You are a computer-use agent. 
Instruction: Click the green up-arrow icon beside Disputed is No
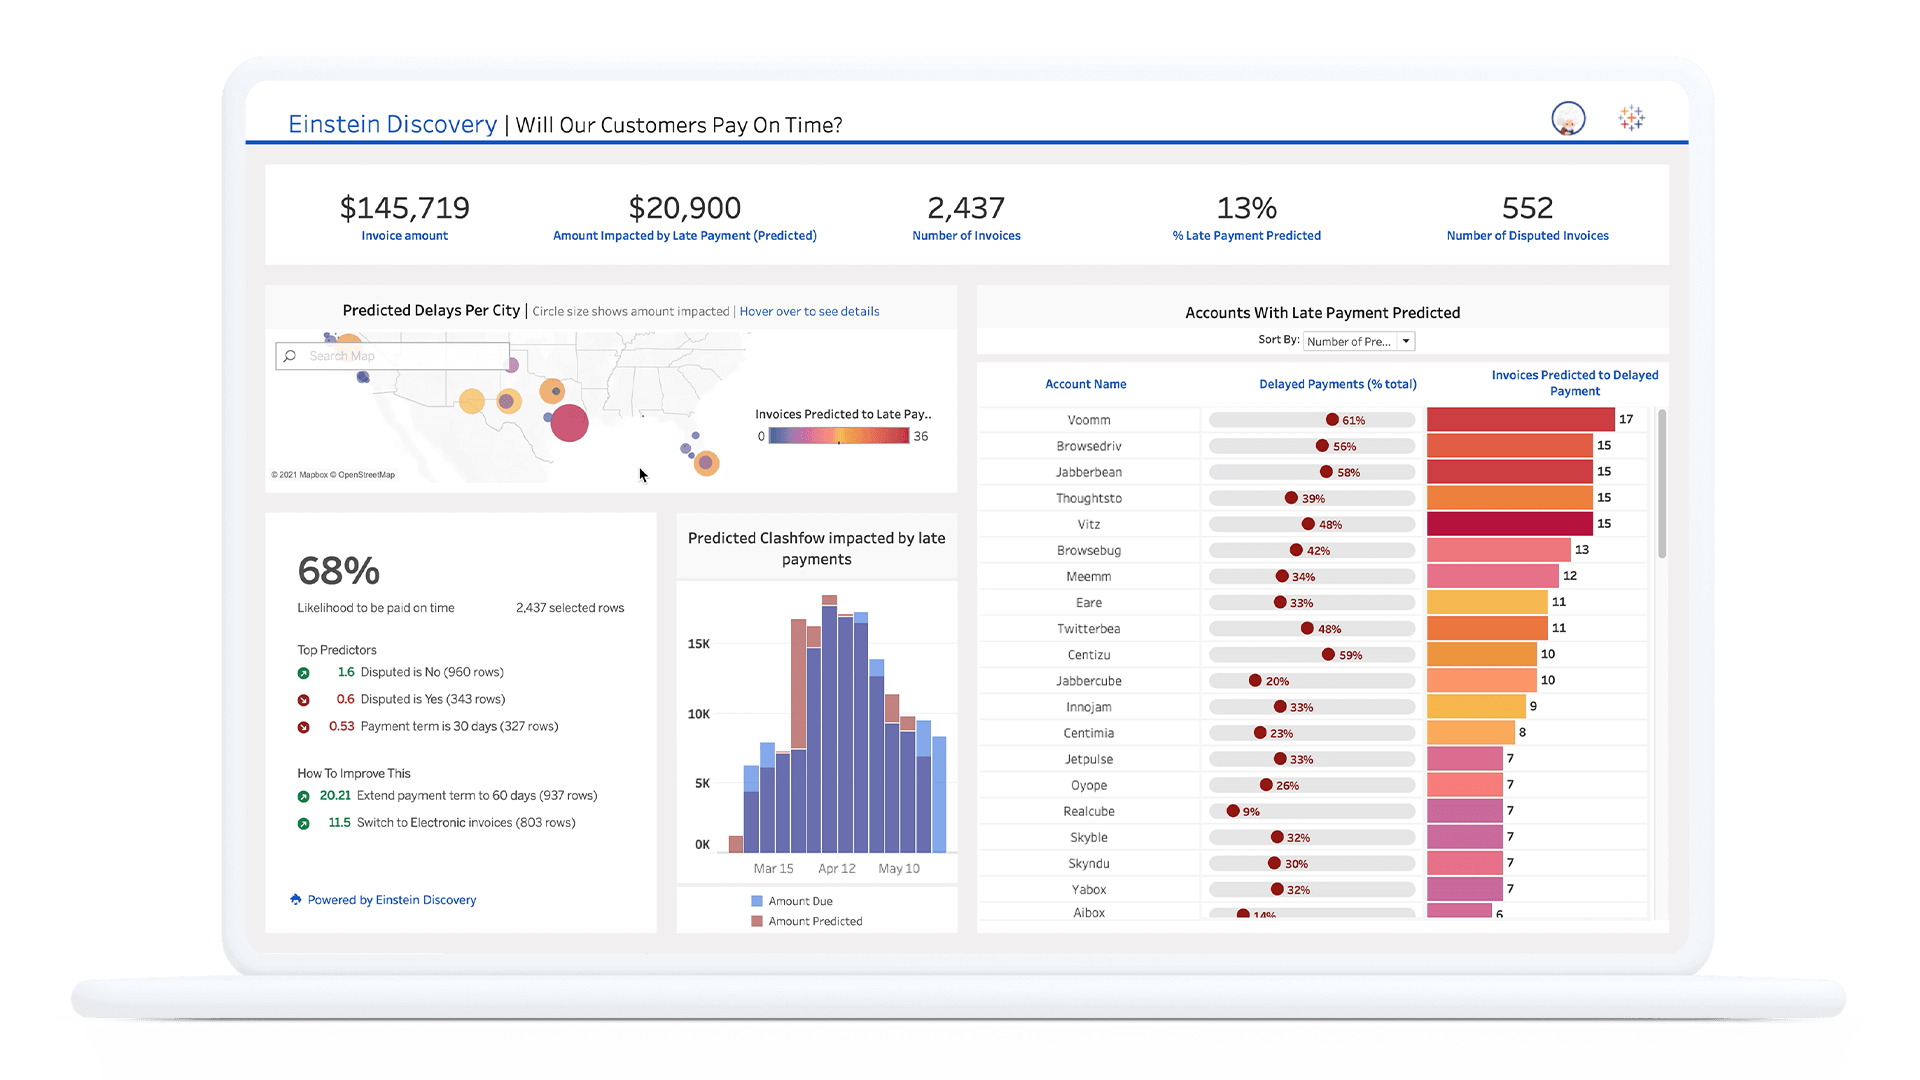pos(303,673)
